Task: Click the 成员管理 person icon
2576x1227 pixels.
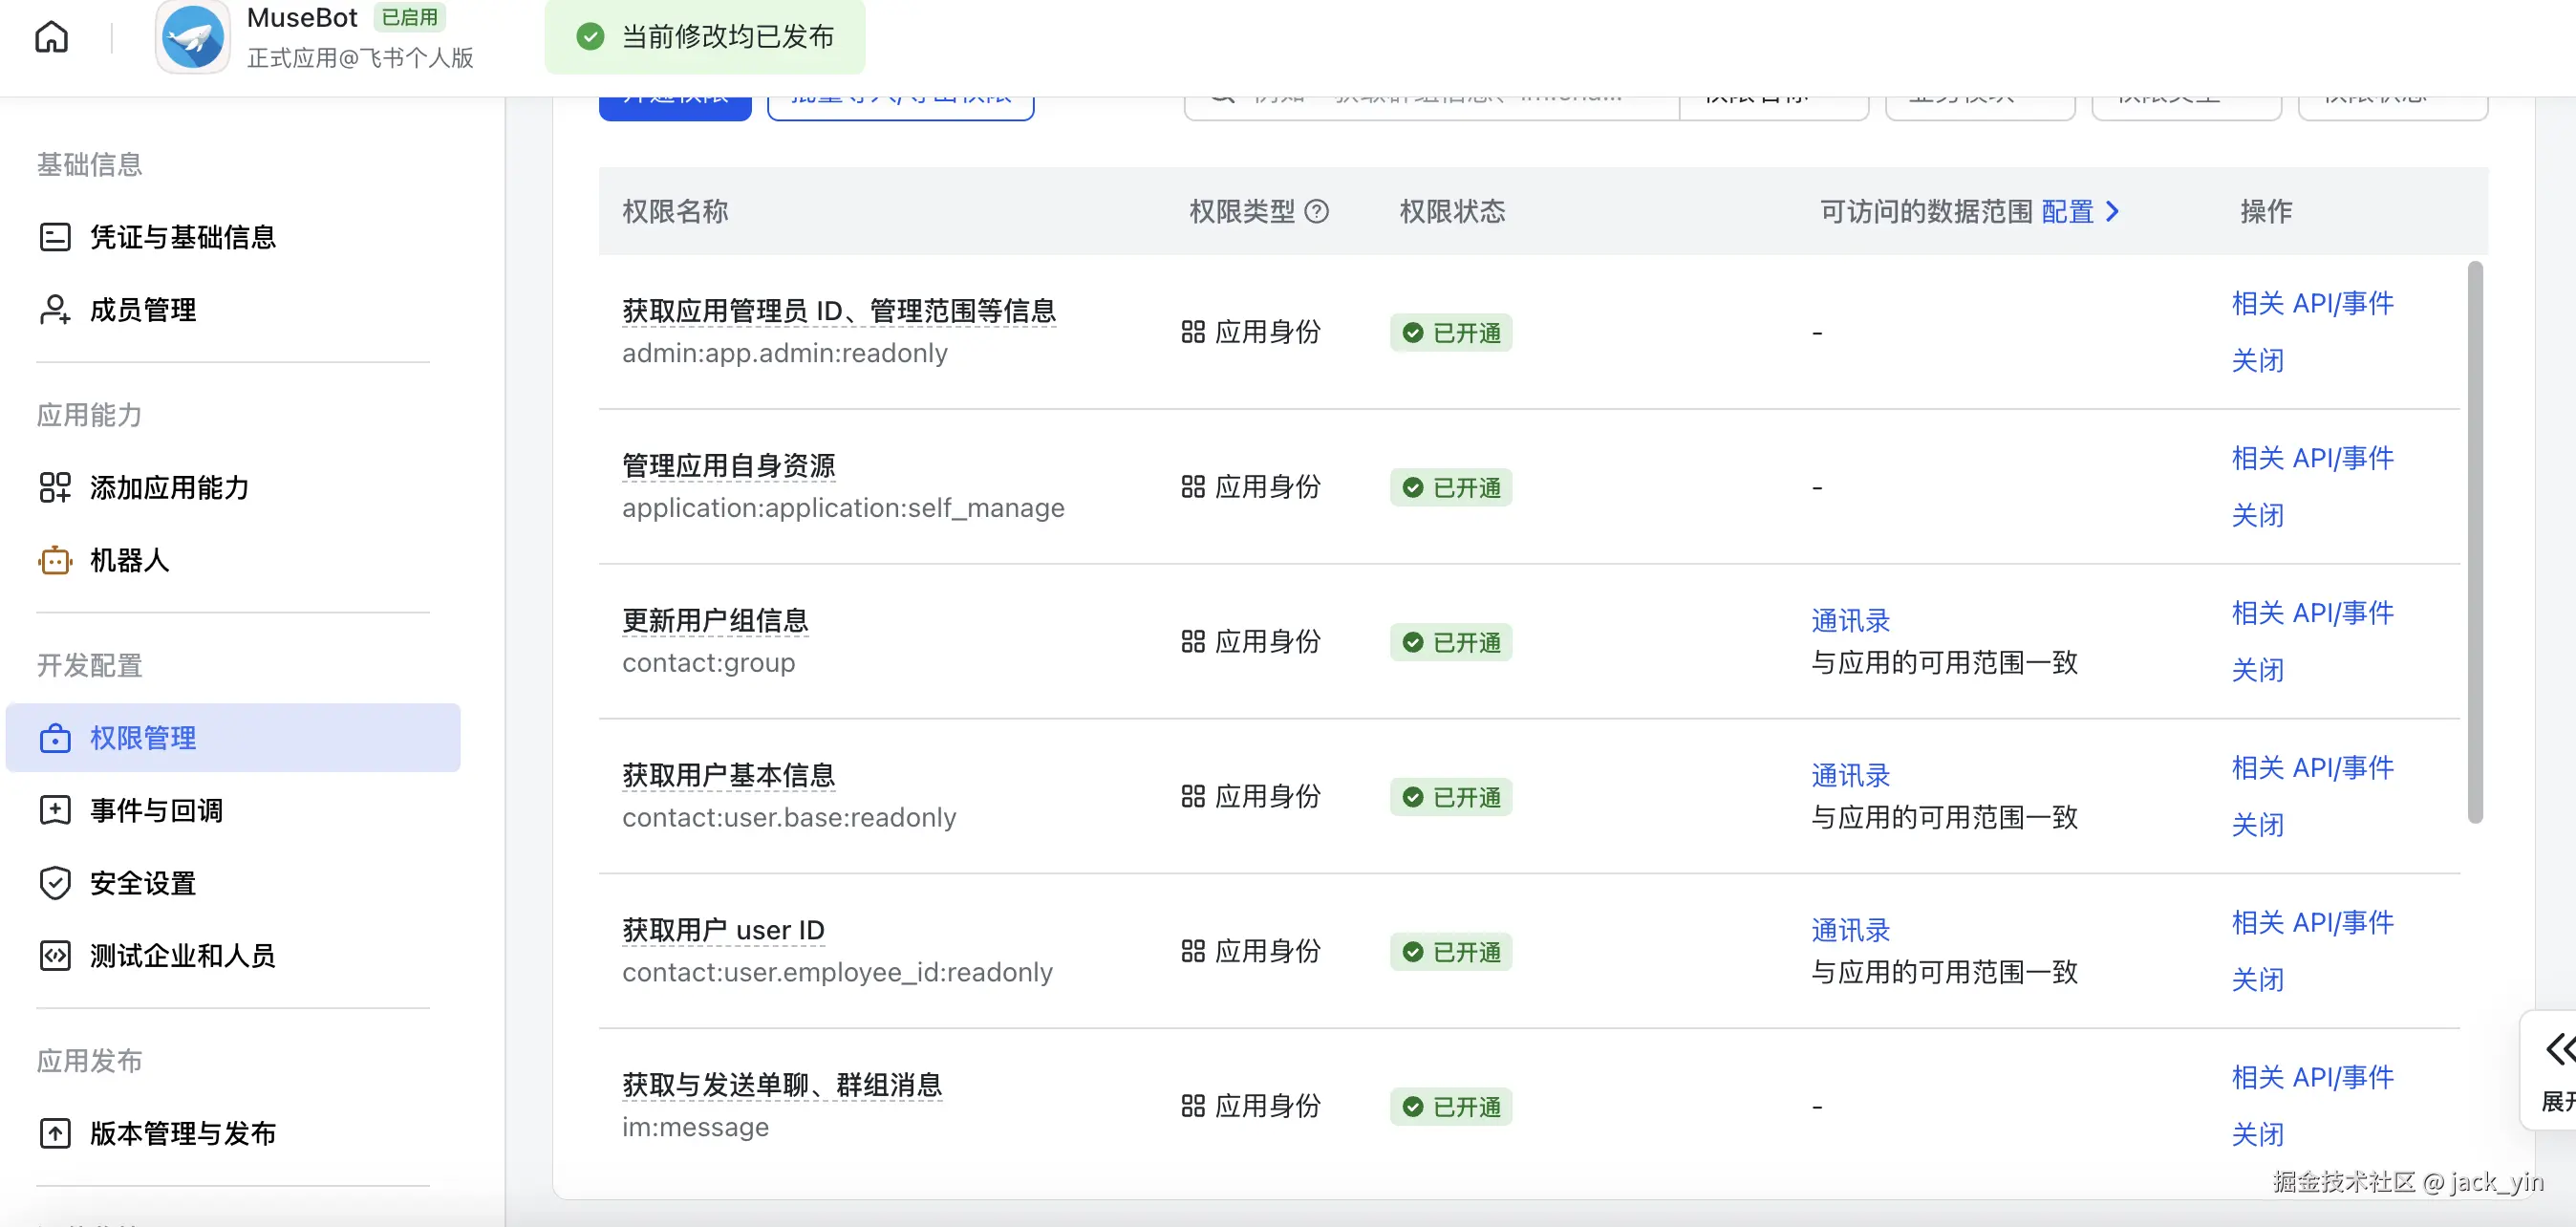Action: click(55, 310)
